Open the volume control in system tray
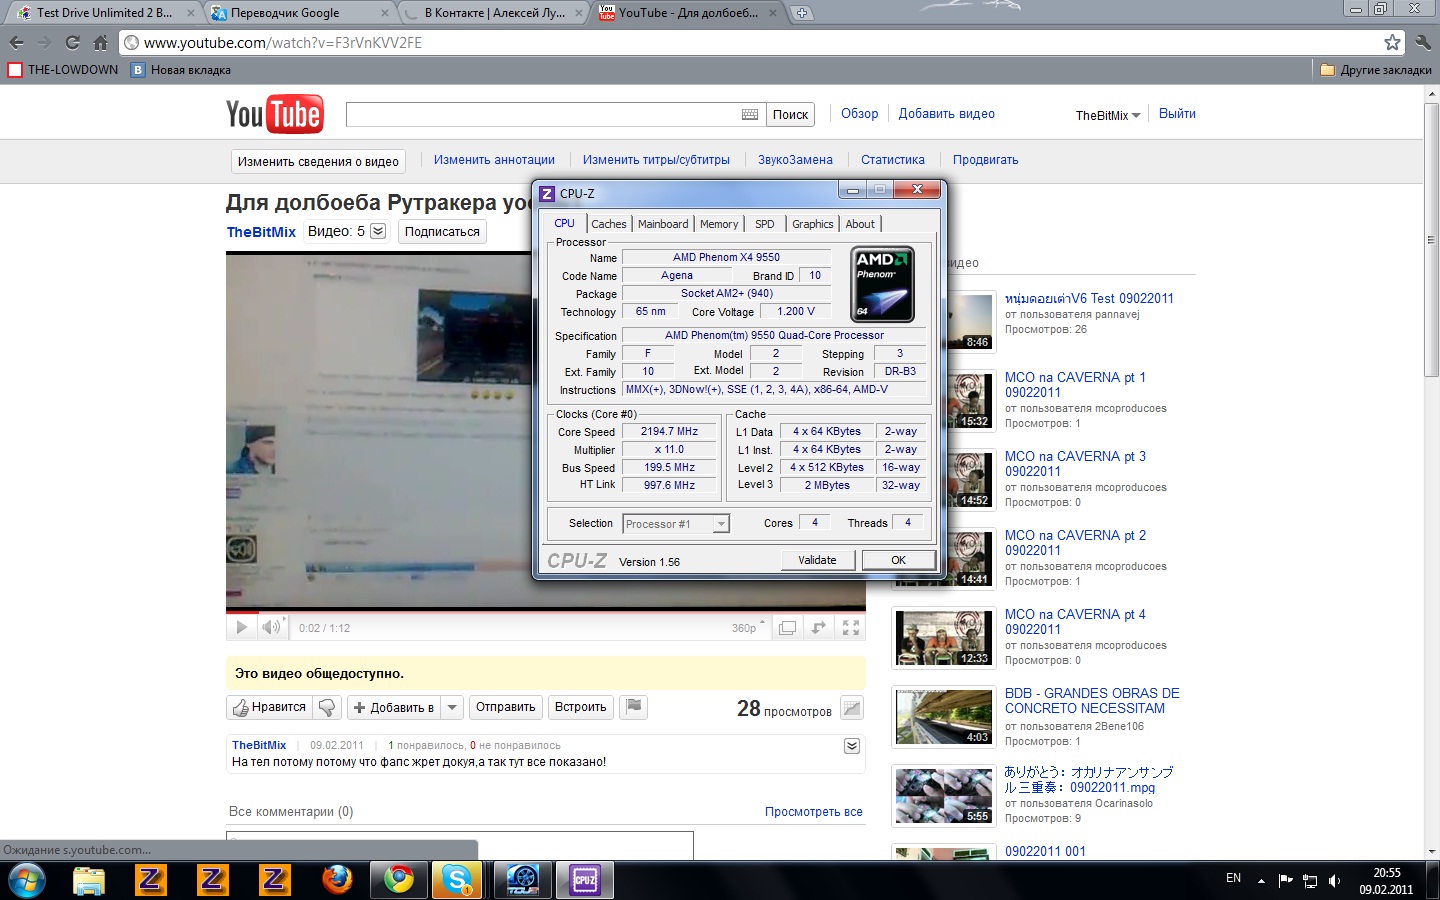Viewport: 1440px width, 900px height. [x=1334, y=881]
